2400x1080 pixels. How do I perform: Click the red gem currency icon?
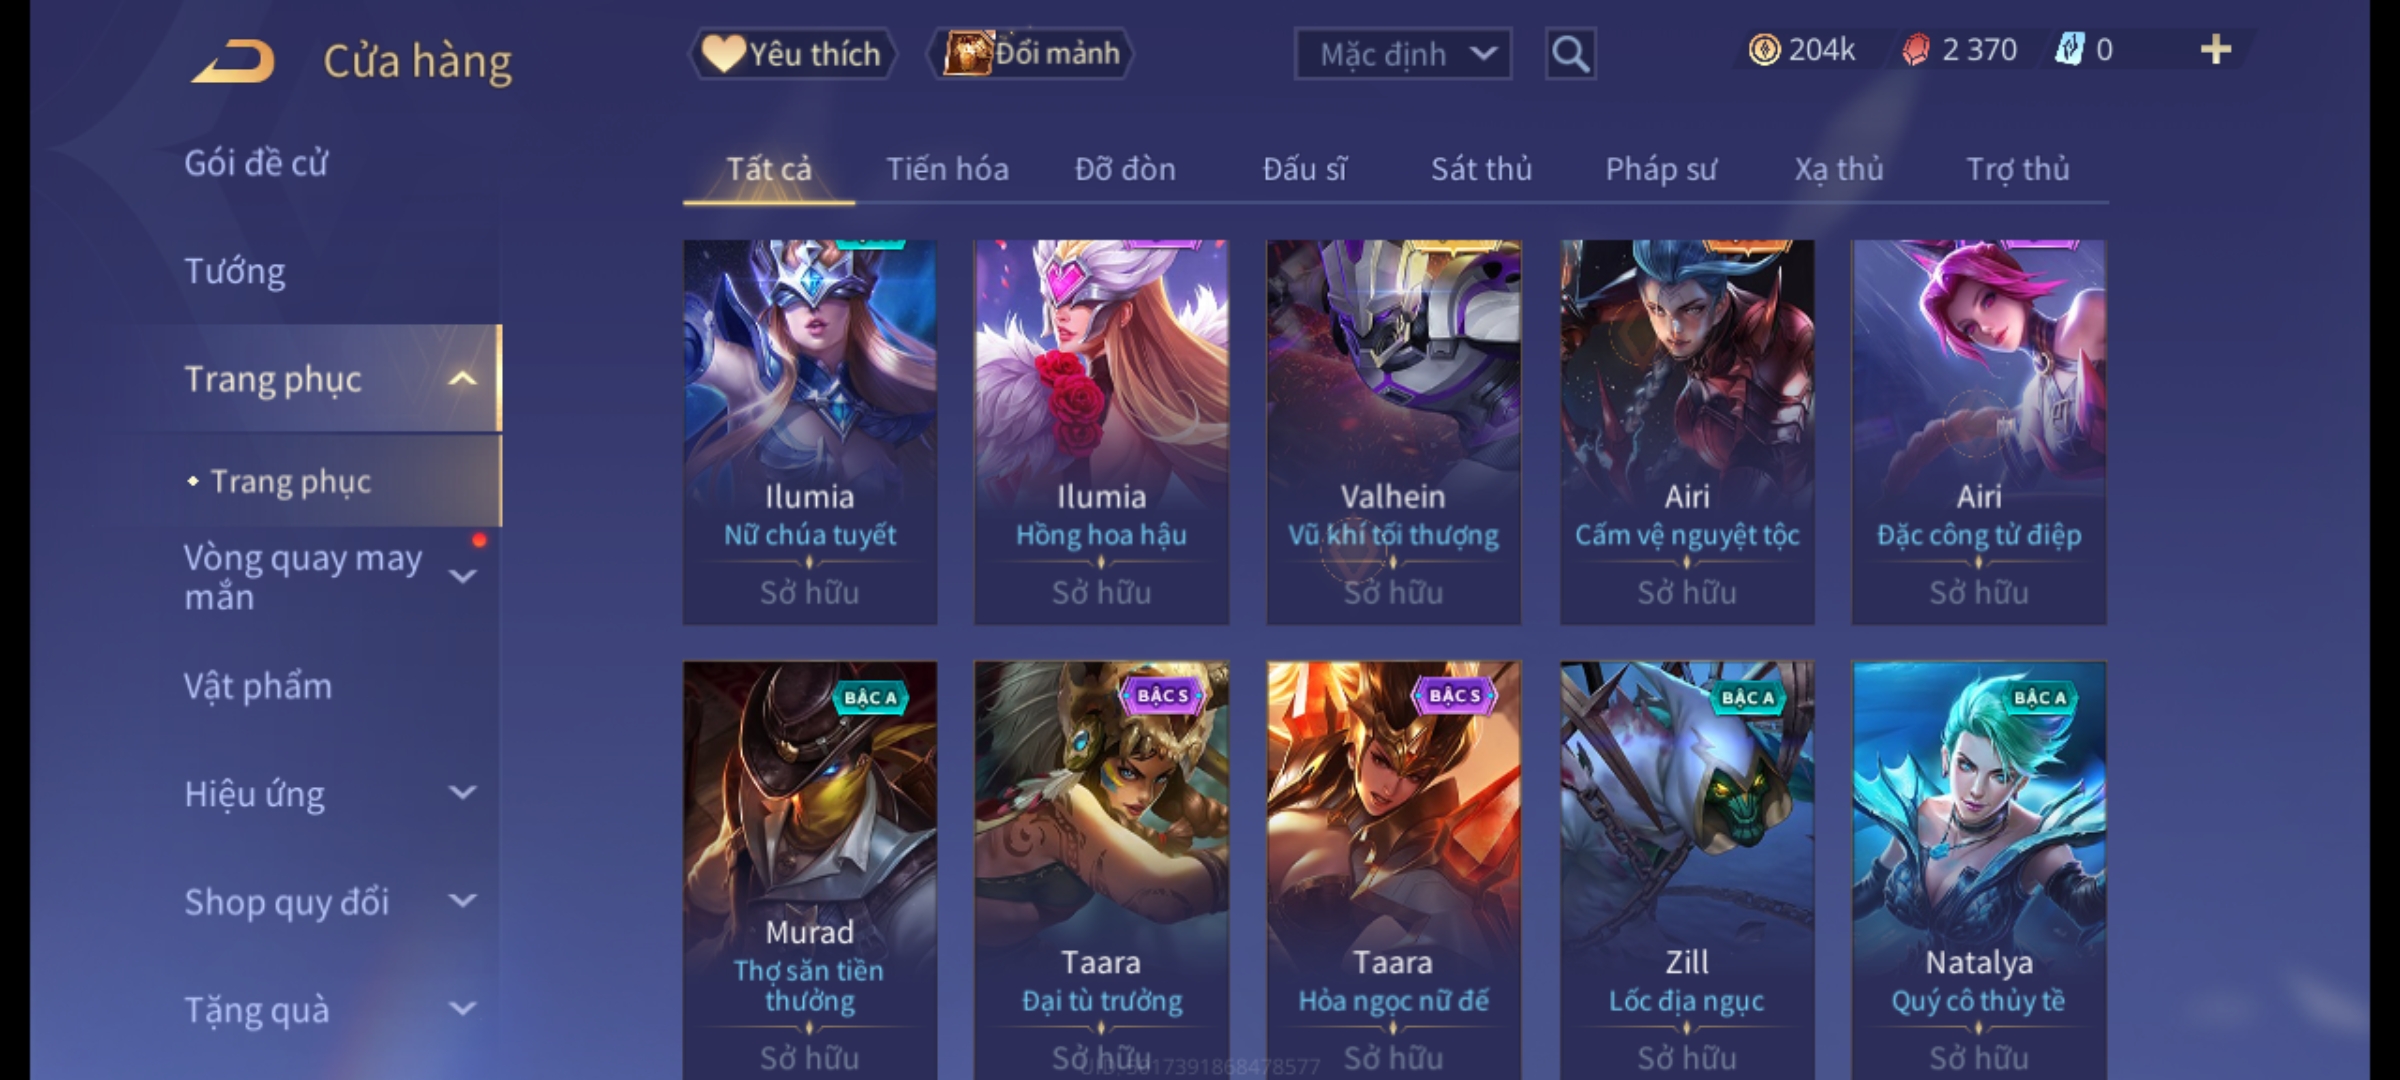tap(1916, 50)
